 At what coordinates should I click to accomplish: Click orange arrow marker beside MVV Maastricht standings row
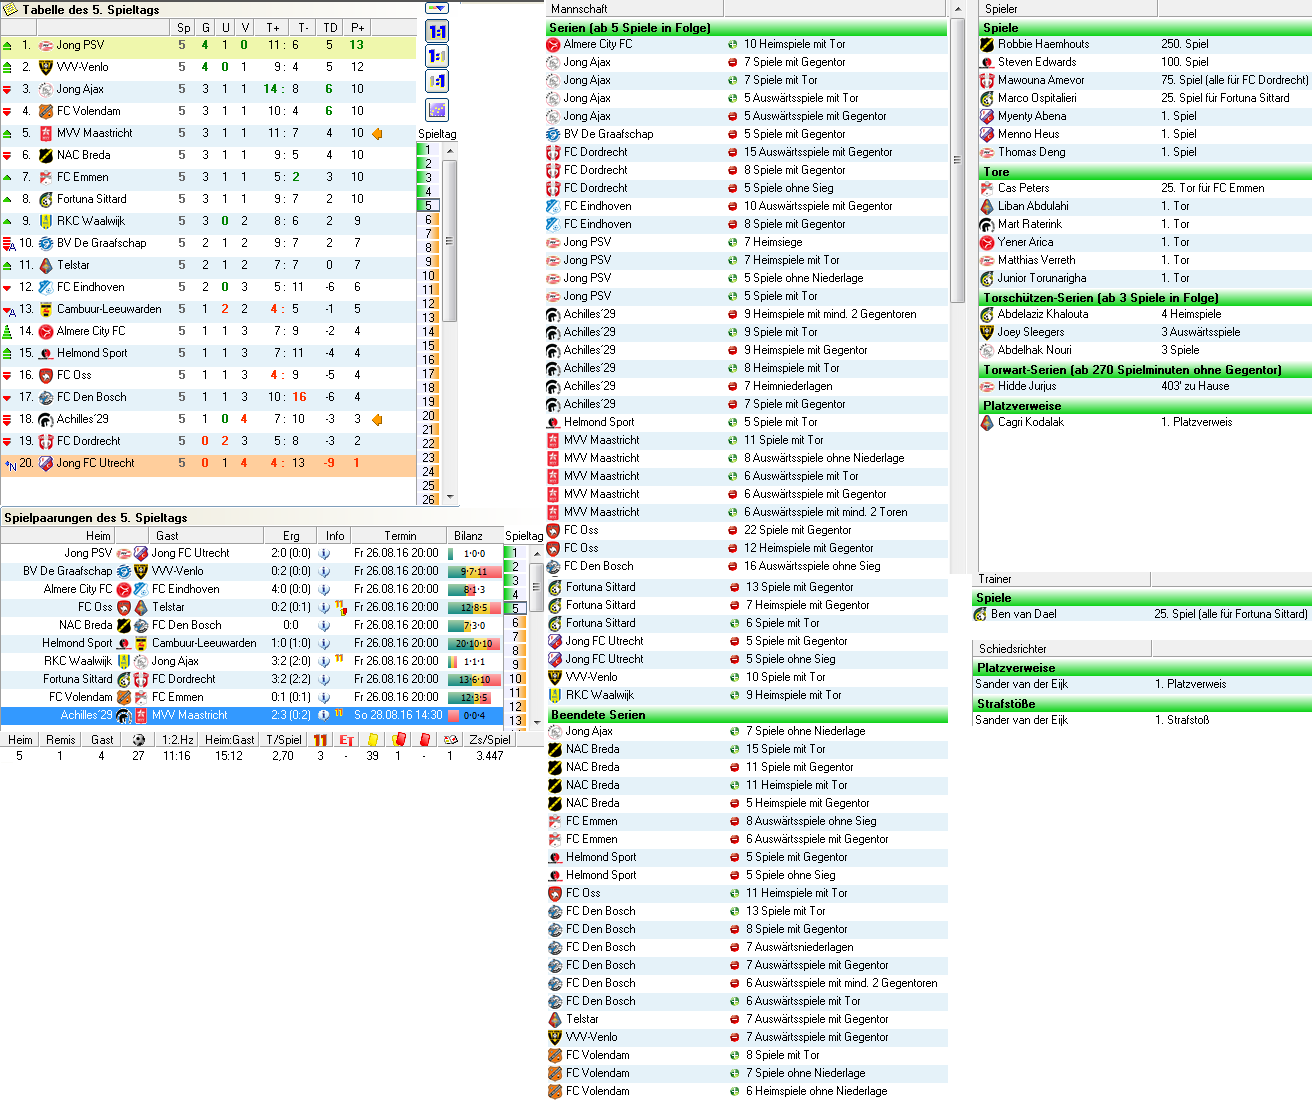[377, 133]
